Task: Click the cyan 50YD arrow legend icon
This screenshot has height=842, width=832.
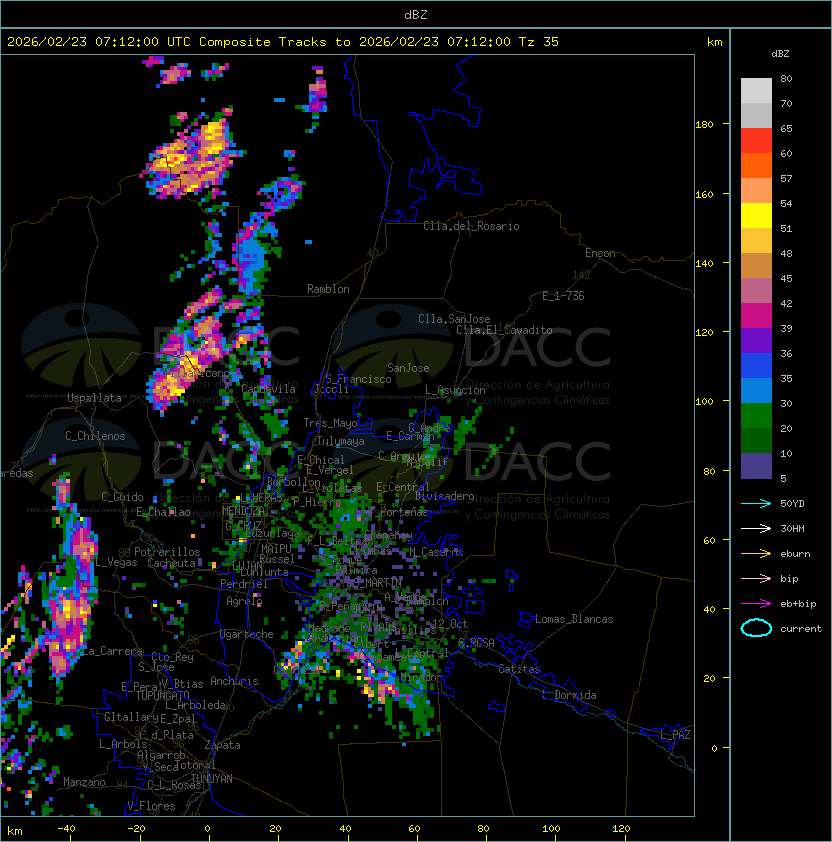Action: [x=756, y=504]
